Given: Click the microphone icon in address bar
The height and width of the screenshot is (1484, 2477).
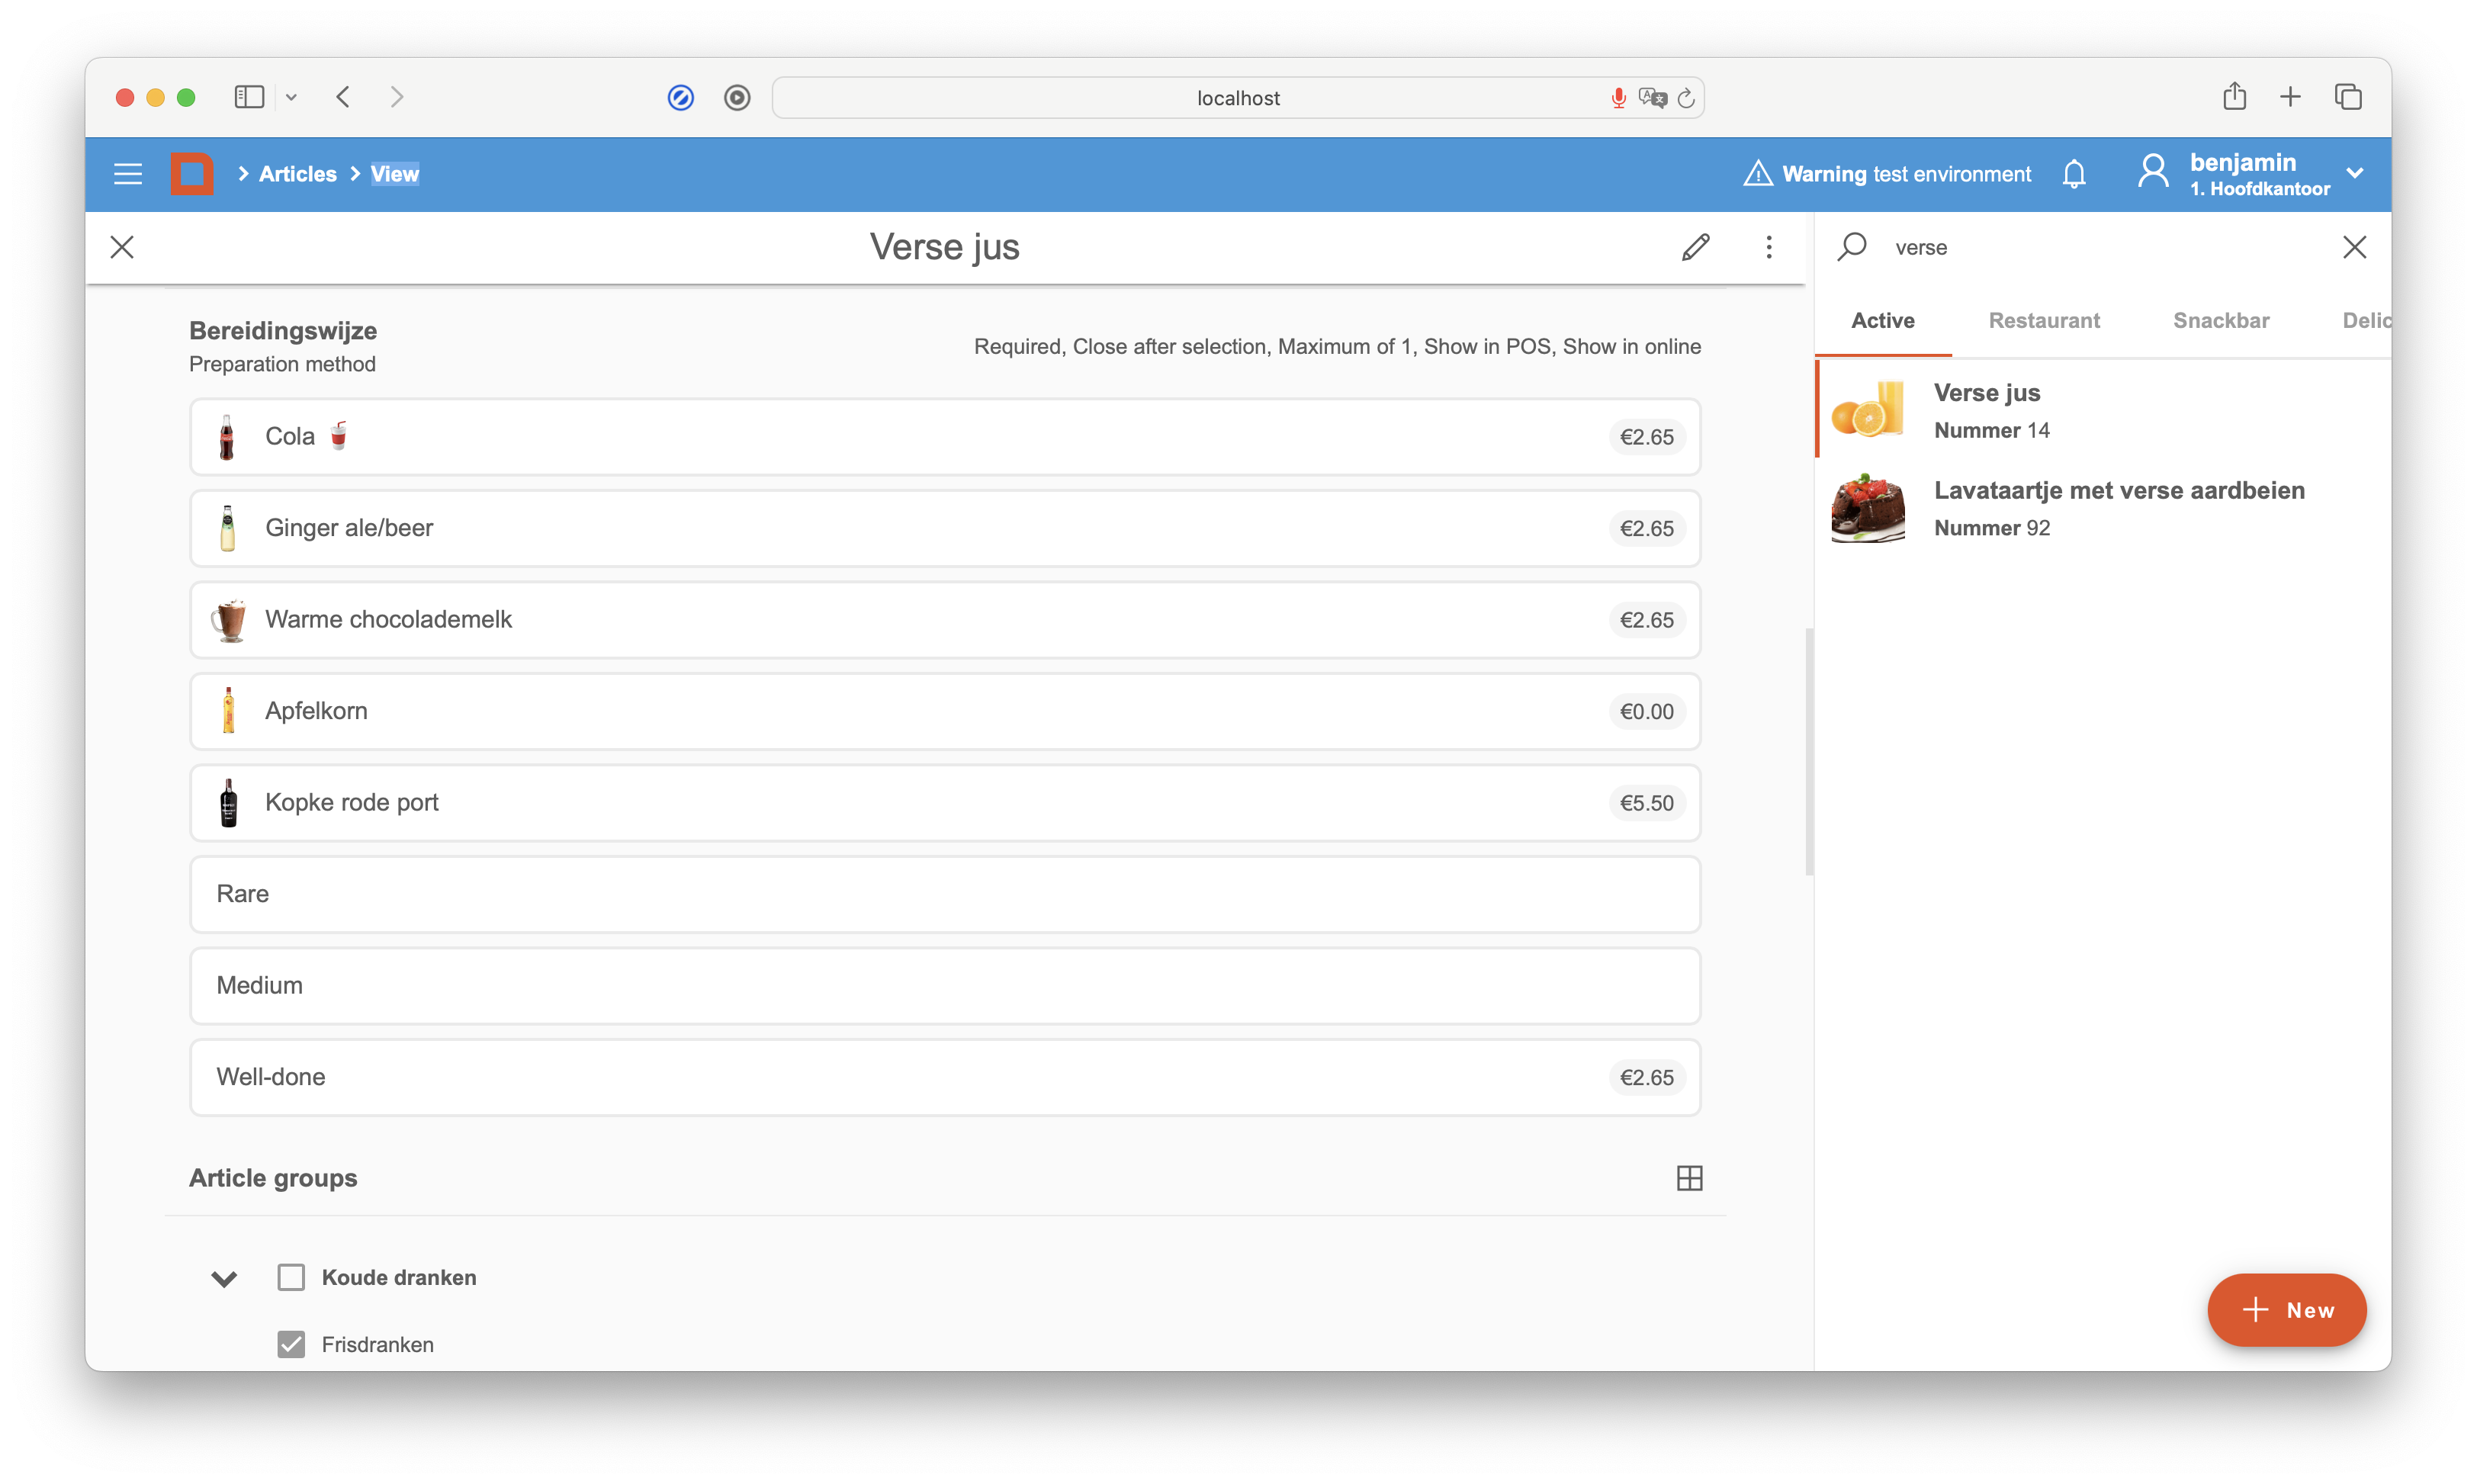Looking at the screenshot, I should (1618, 98).
